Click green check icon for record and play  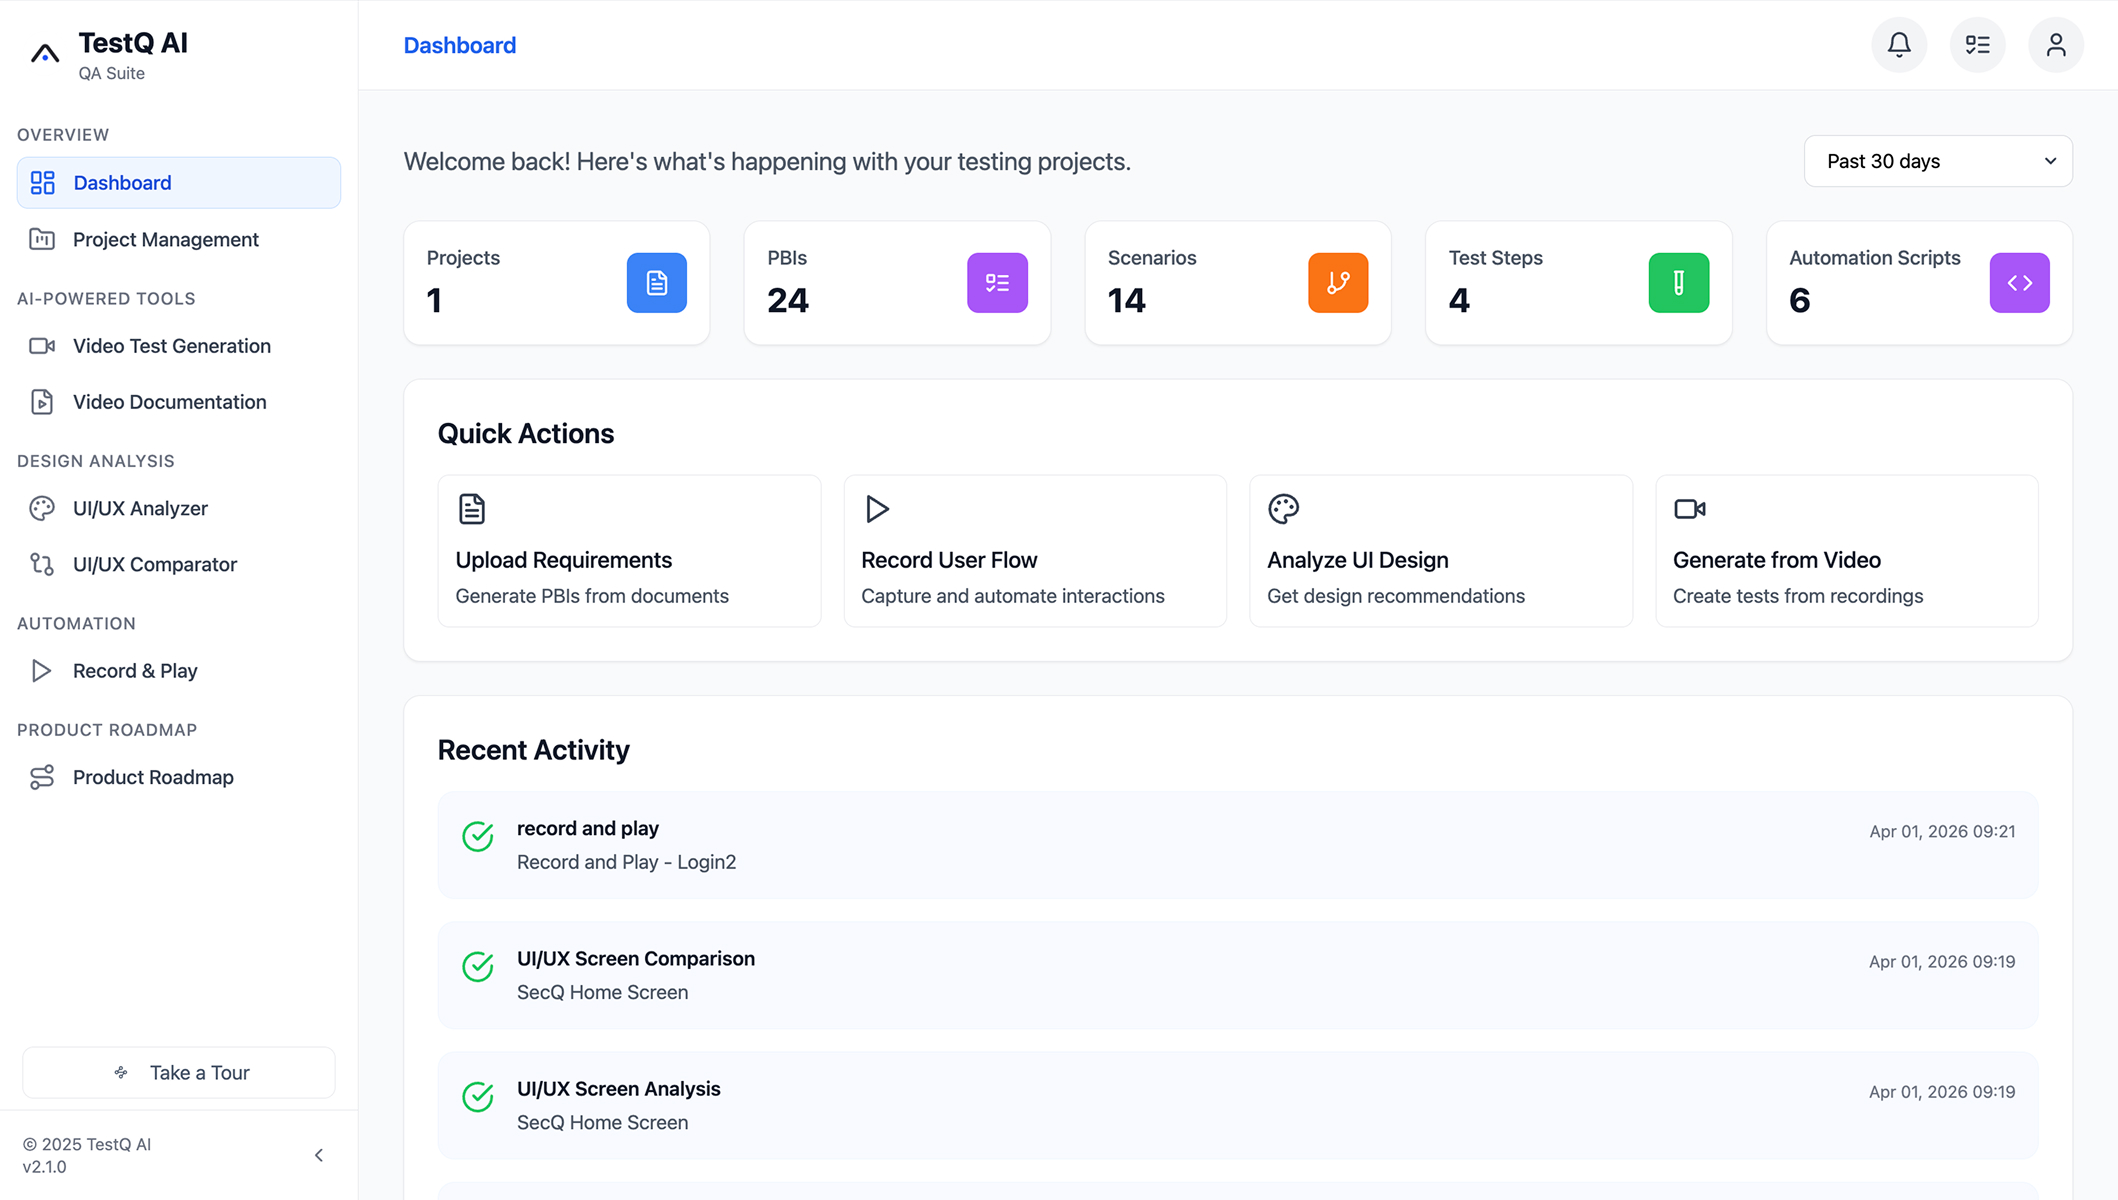478,836
